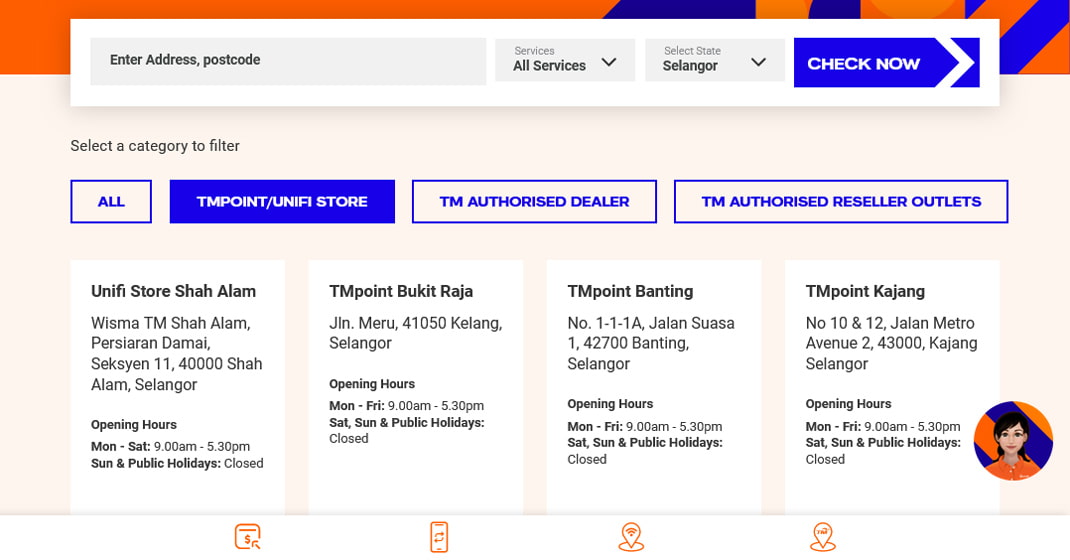This screenshot has height=560, width=1070.
Task: Select the TMpoint Bukit Raja title
Action: (401, 291)
